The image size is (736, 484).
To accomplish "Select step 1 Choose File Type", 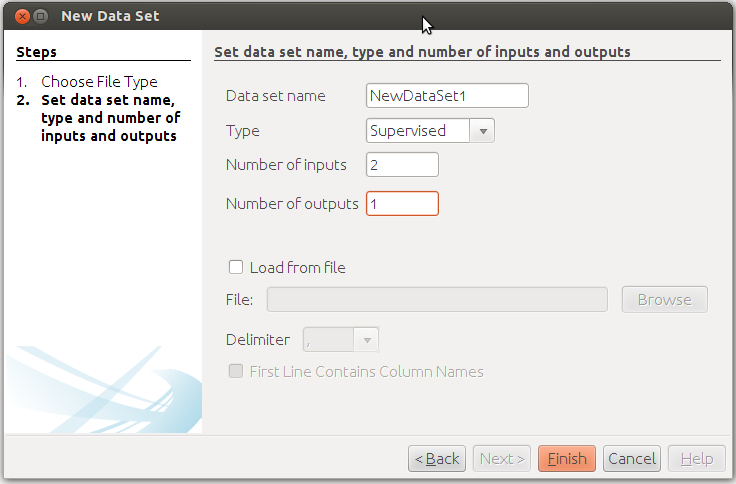I will point(99,82).
